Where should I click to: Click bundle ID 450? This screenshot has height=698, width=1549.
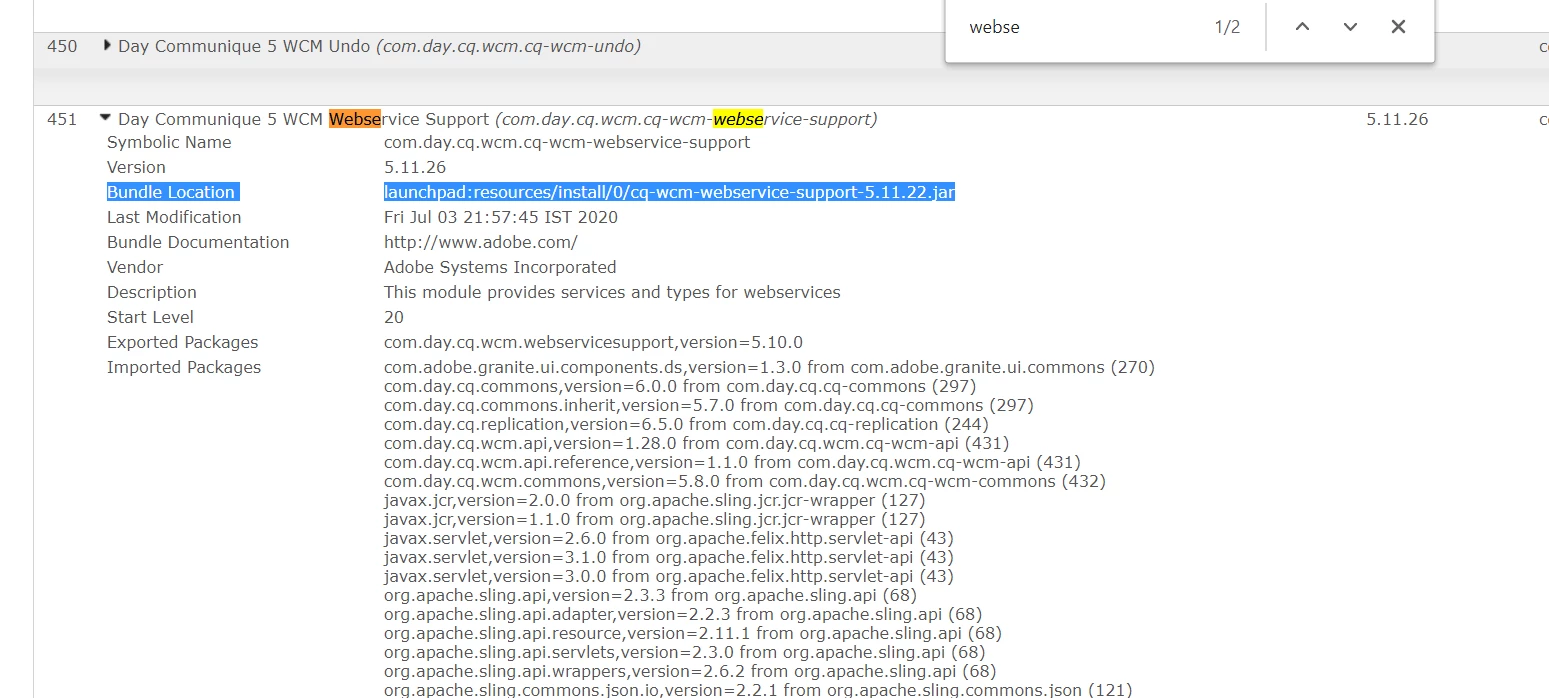(62, 46)
